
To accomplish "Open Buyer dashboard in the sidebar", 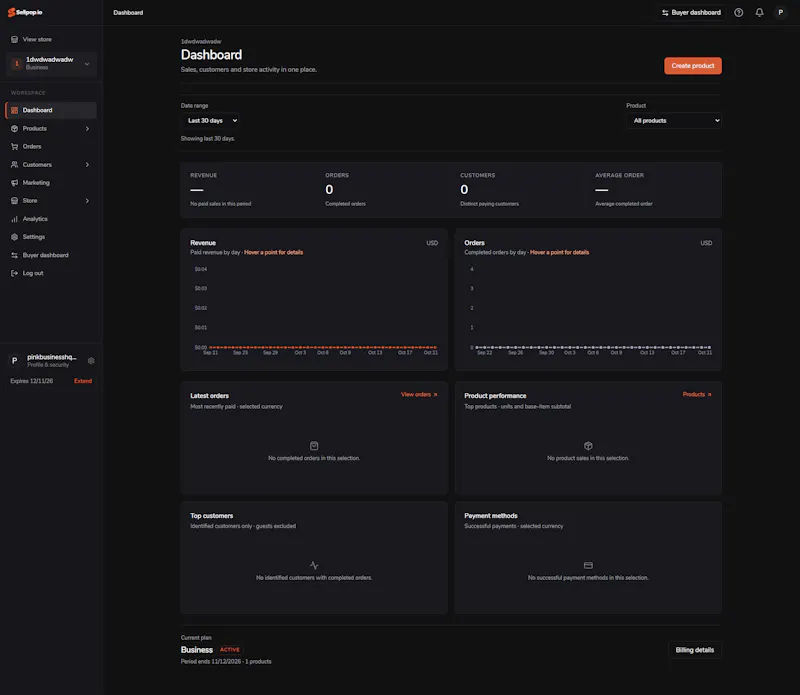I will [x=51, y=255].
